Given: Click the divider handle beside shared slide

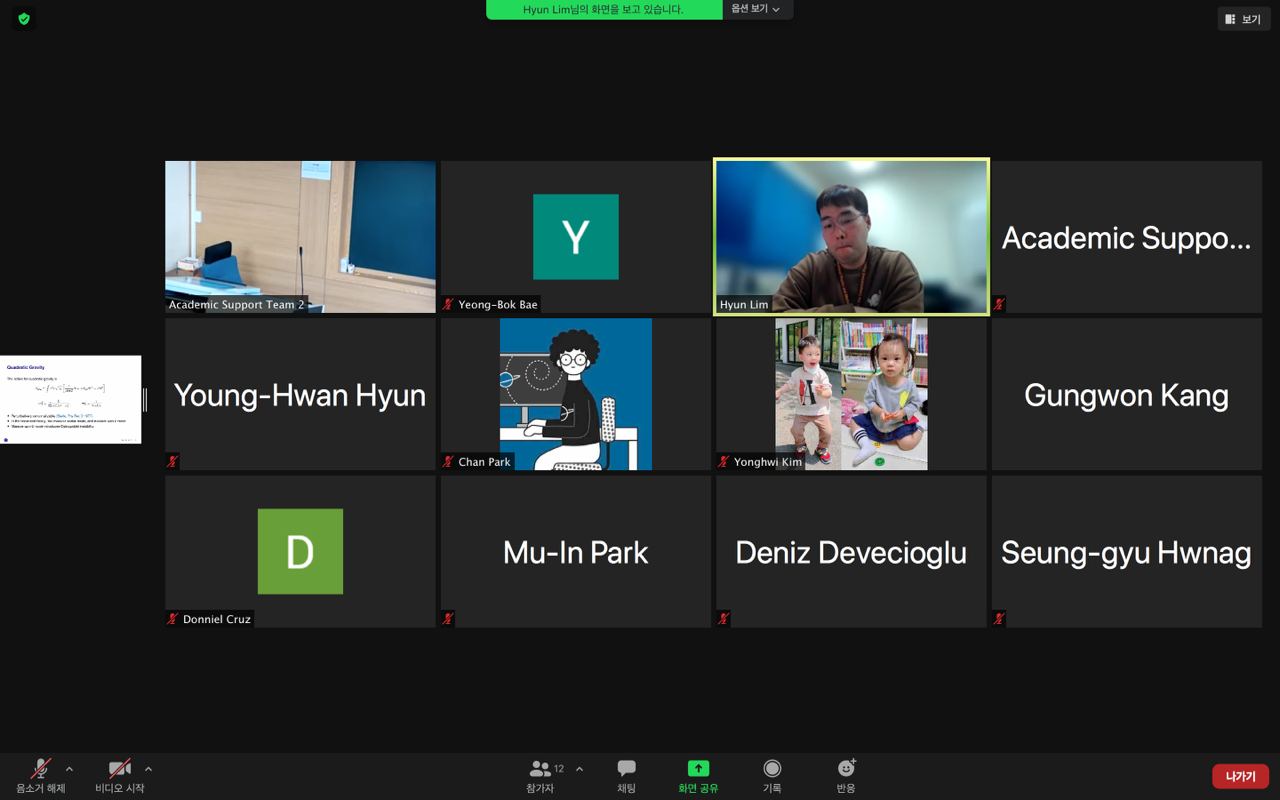Looking at the screenshot, I should pos(145,400).
